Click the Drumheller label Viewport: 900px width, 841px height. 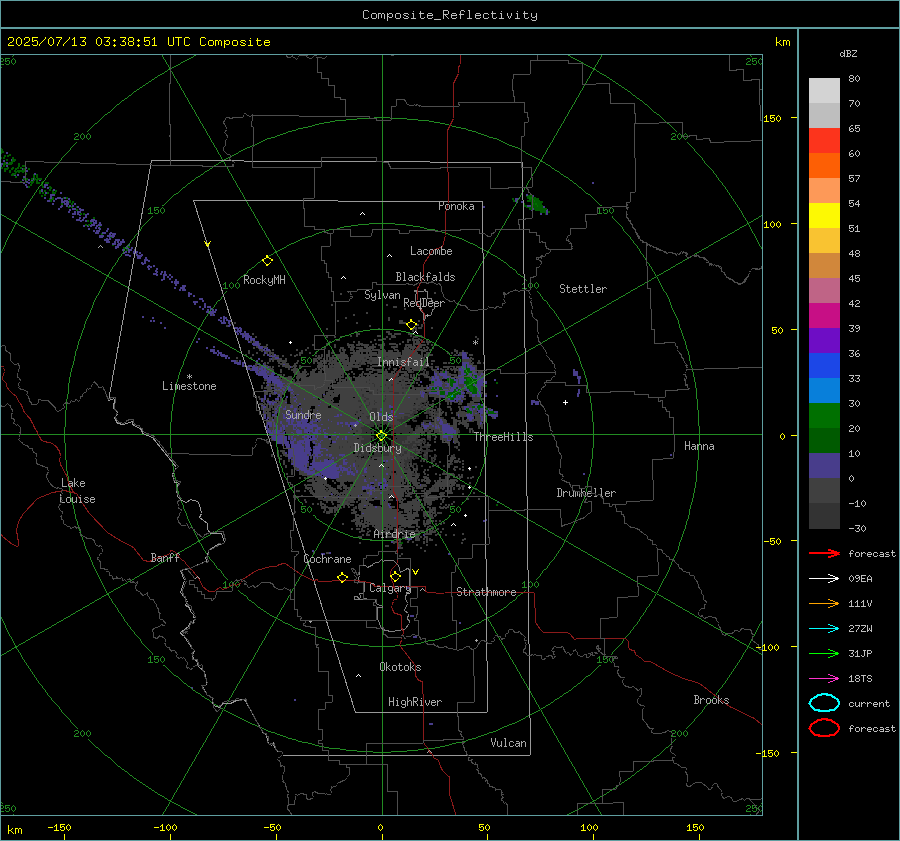586,493
